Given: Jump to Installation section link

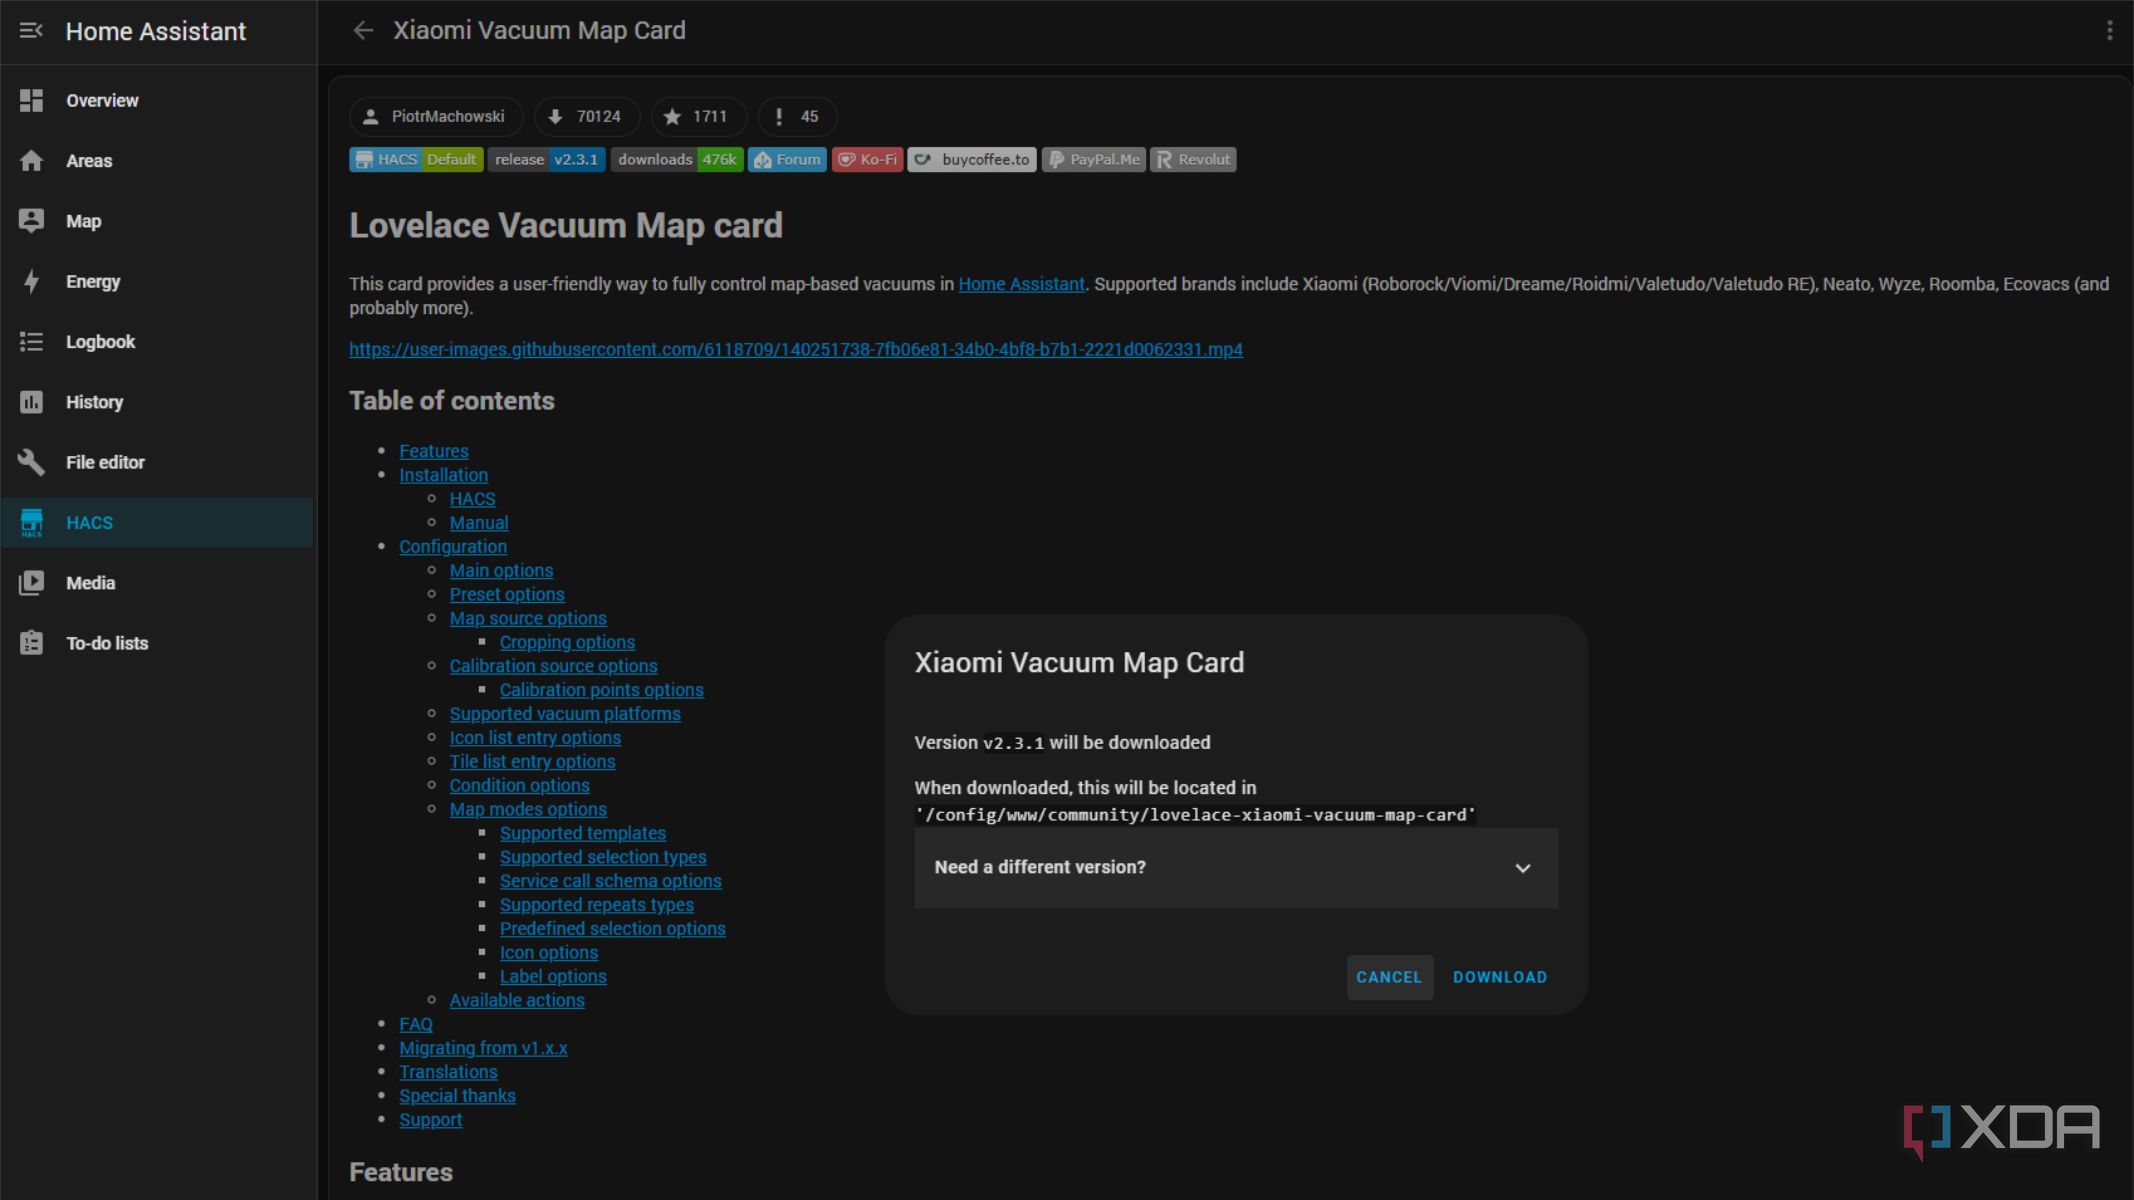Looking at the screenshot, I should [x=444, y=475].
